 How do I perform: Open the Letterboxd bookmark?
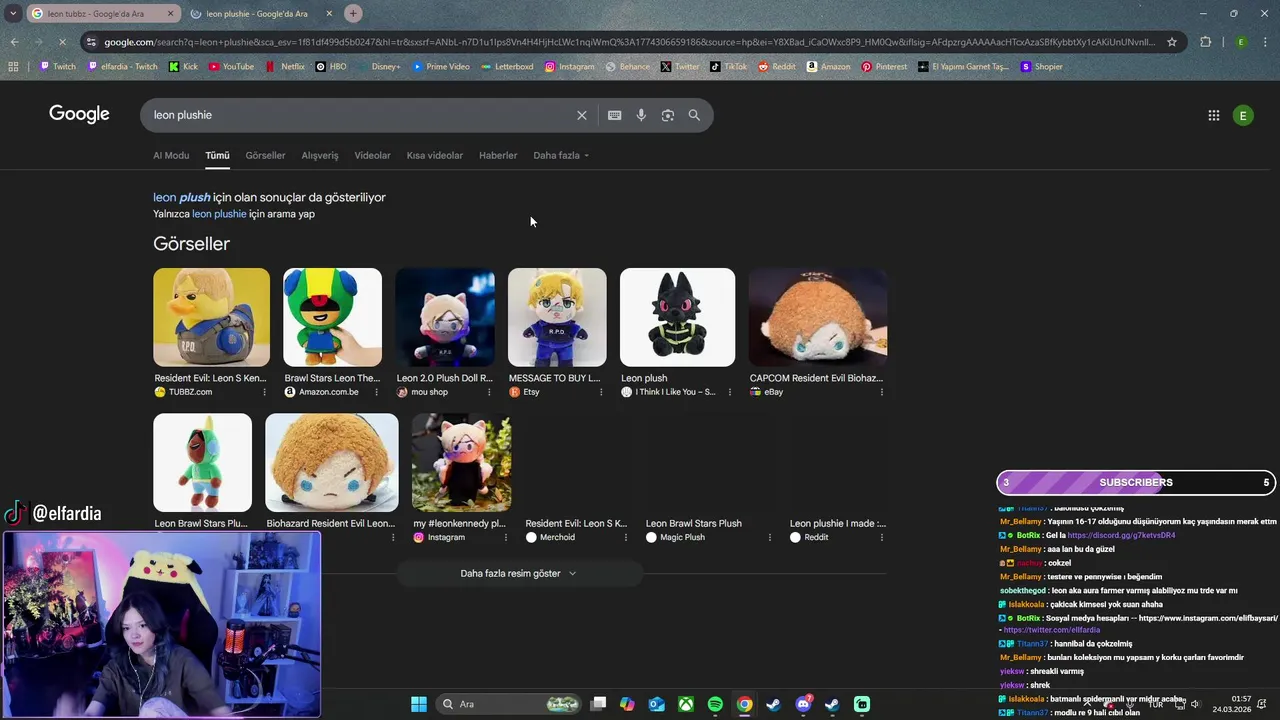506,67
